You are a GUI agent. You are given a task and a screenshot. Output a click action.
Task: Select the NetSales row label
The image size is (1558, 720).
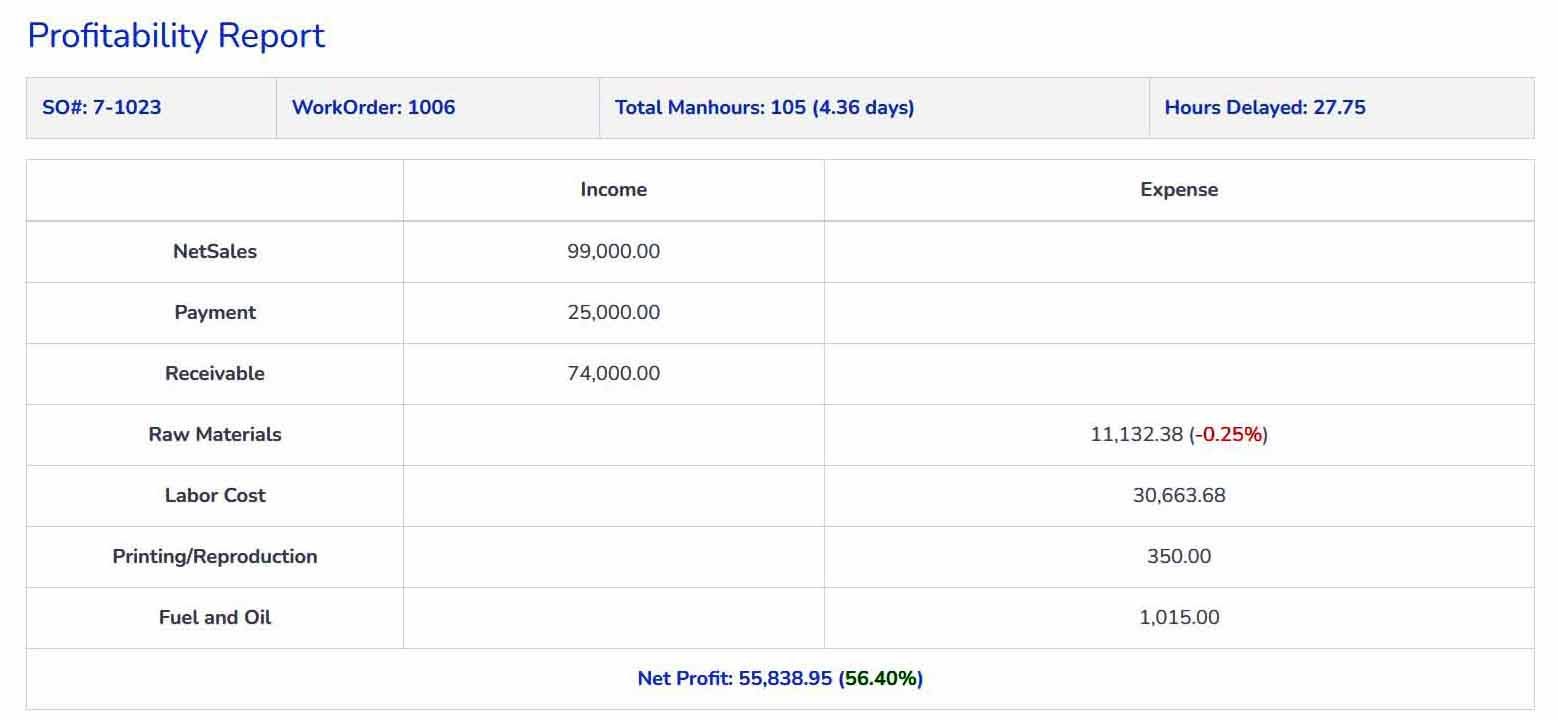pyautogui.click(x=215, y=252)
